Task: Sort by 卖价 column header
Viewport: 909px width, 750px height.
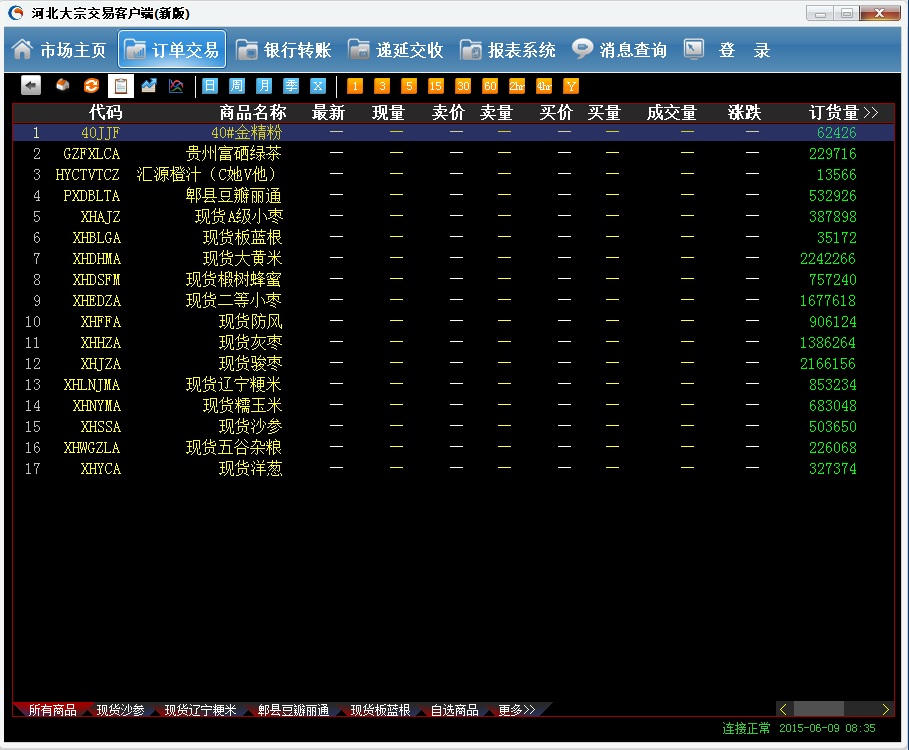Action: click(448, 112)
